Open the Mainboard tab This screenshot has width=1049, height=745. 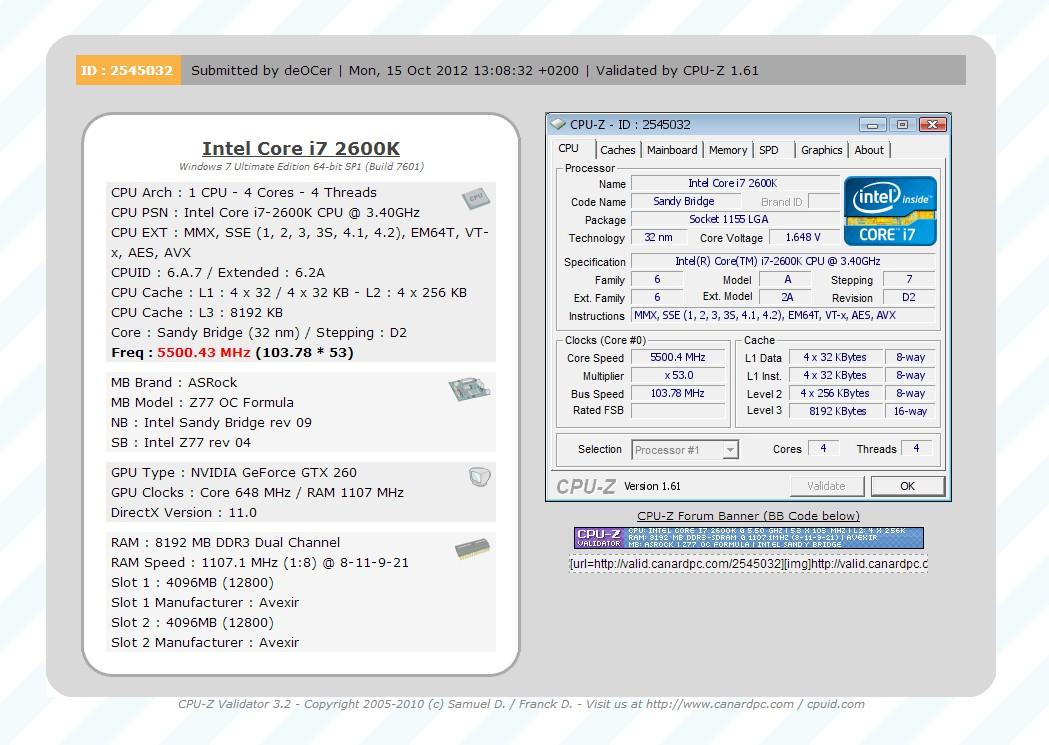click(x=672, y=150)
